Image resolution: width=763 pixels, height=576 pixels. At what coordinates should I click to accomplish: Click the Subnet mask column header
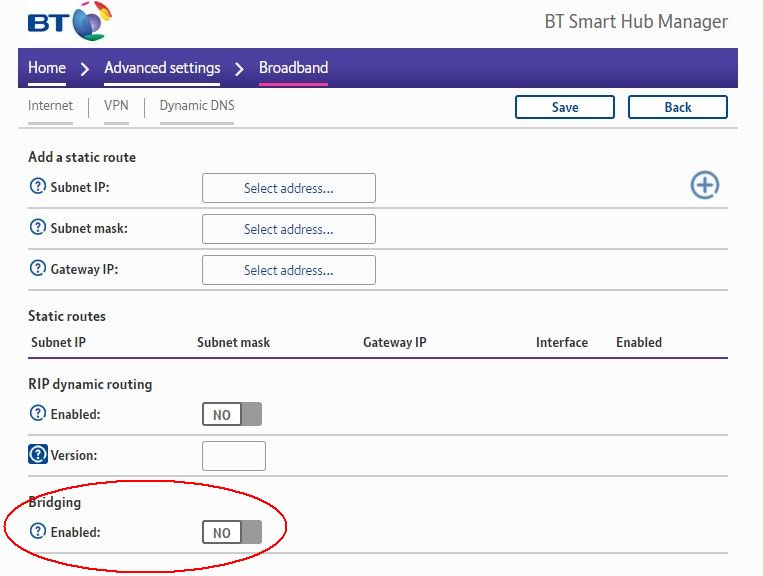(234, 342)
